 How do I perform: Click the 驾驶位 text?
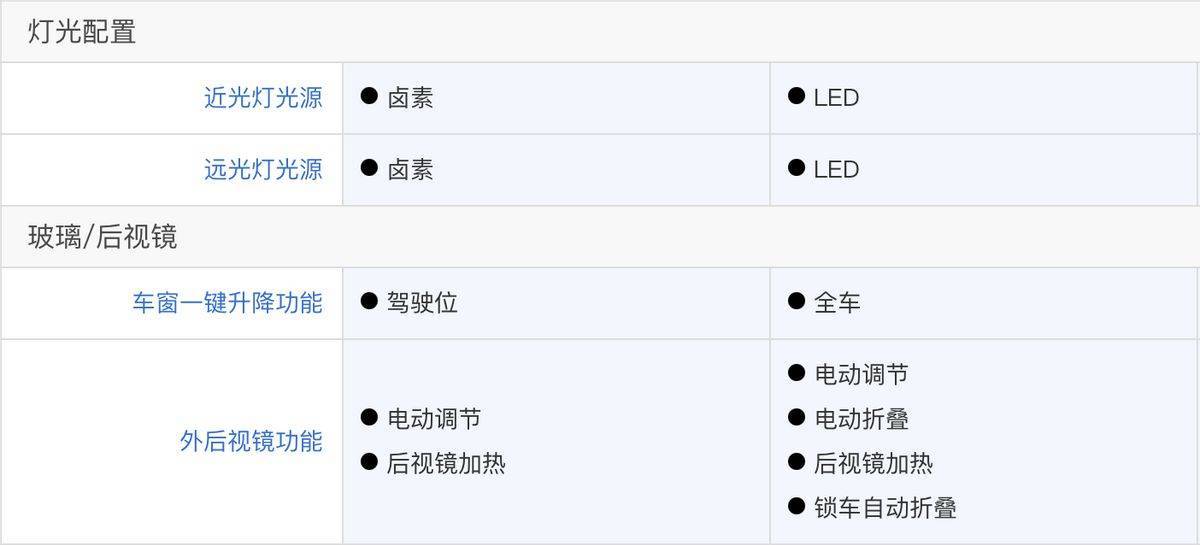point(422,303)
